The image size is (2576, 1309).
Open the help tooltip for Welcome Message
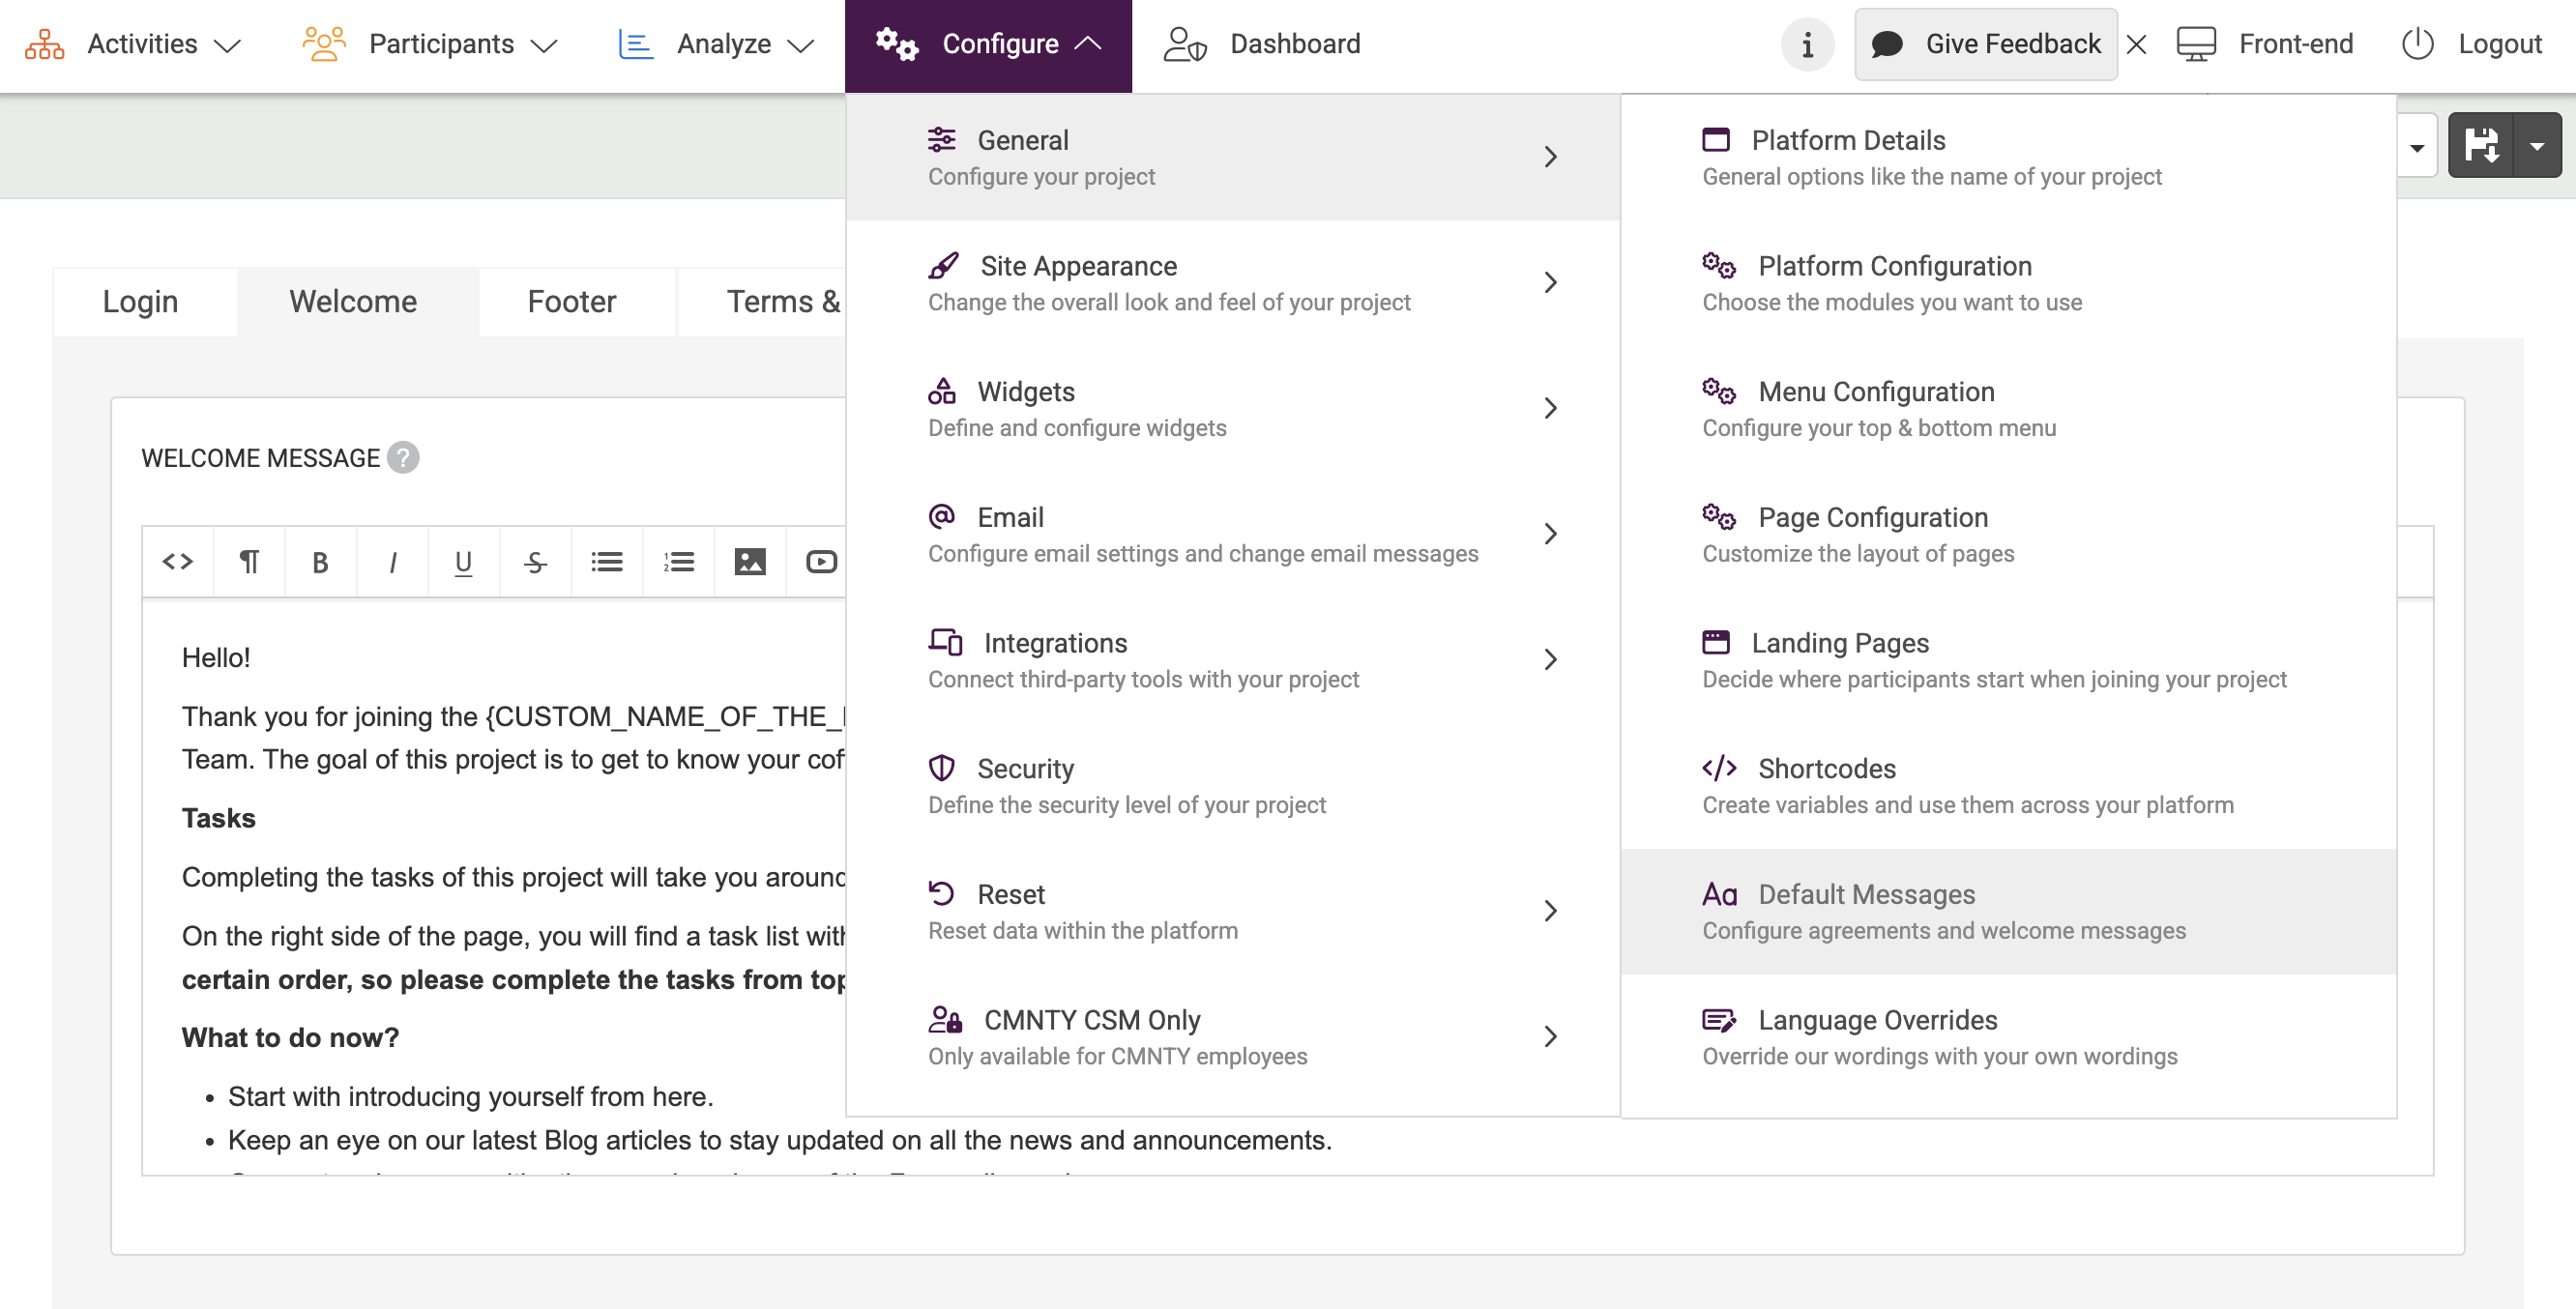click(403, 457)
